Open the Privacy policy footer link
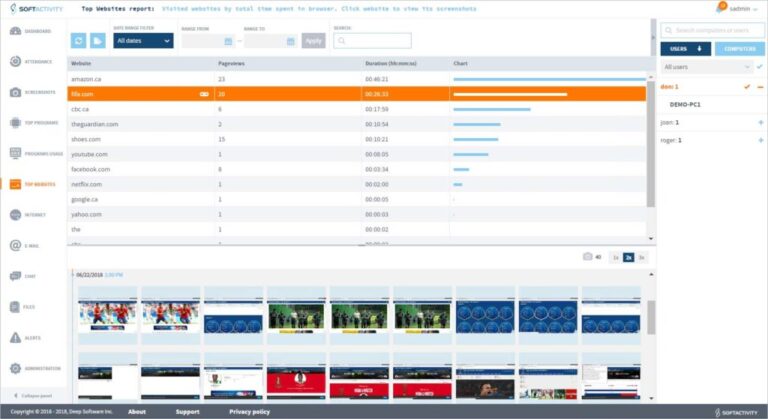This screenshot has height=419, width=768. pyautogui.click(x=249, y=412)
